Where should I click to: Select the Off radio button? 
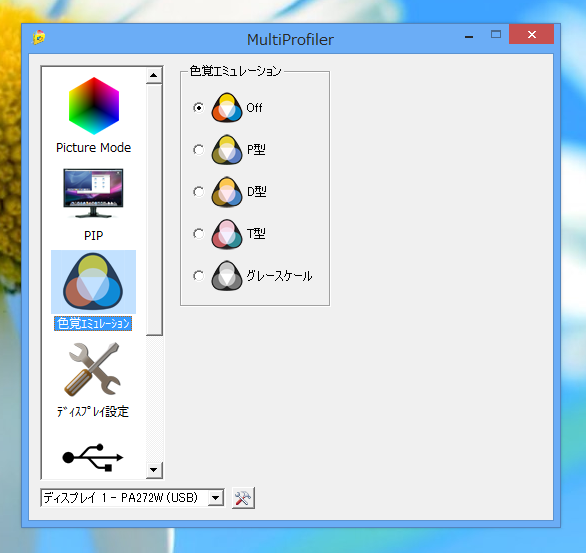tap(198, 108)
